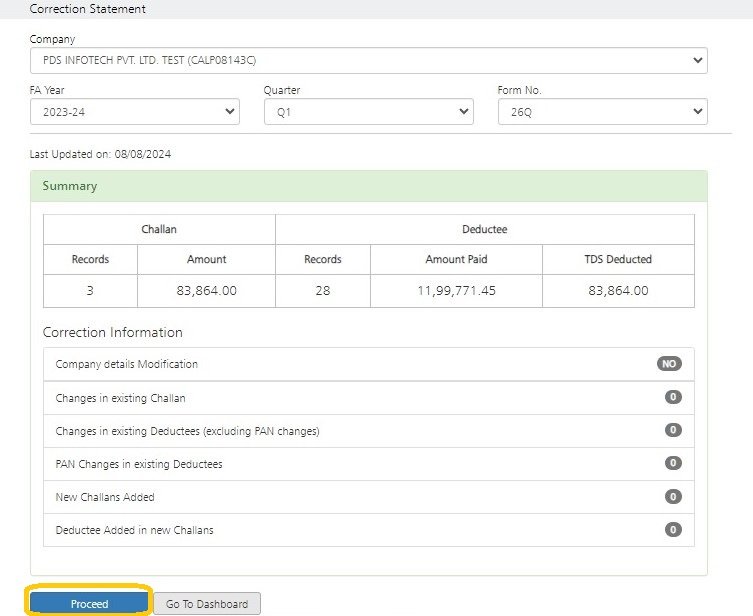Click New Challans Added row
This screenshot has width=753, height=616.
(368, 497)
